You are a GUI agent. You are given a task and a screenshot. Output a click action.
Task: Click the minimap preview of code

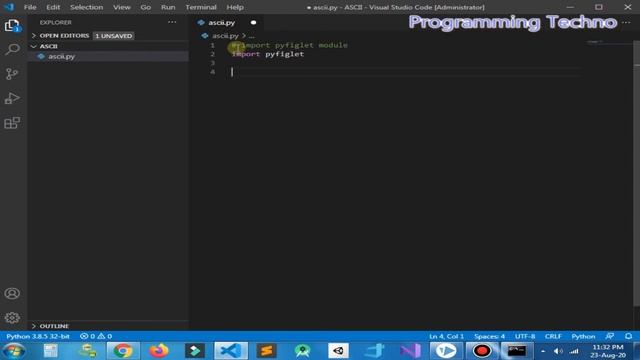click(595, 42)
